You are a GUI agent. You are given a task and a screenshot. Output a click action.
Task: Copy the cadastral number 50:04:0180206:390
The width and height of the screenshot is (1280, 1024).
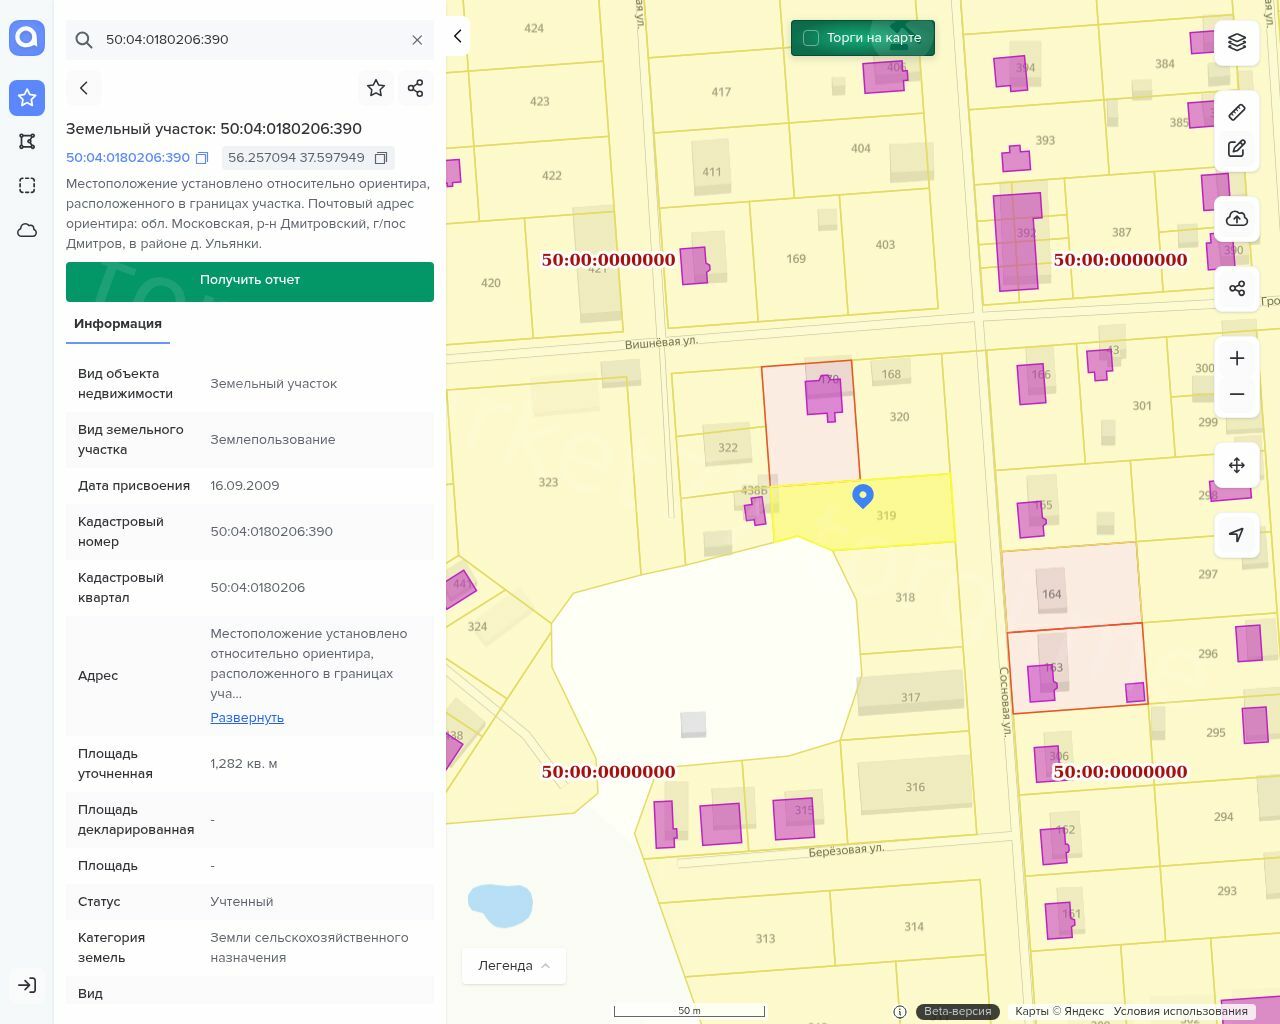pyautogui.click(x=202, y=158)
